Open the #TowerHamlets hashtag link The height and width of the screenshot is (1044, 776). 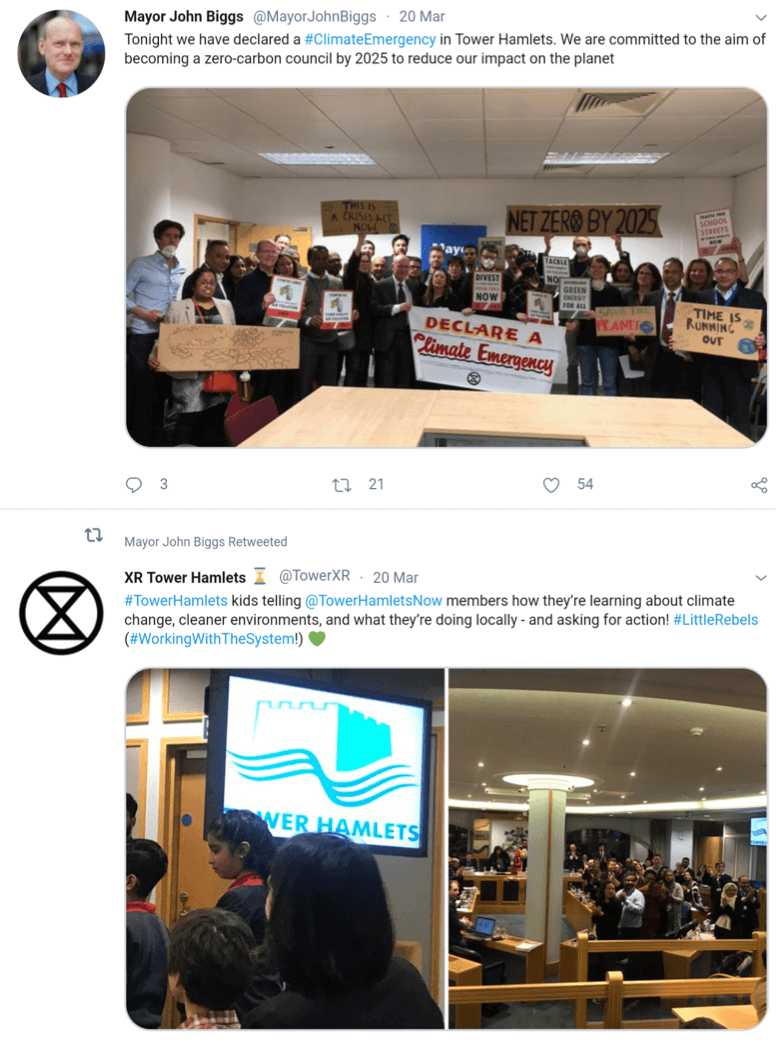tap(176, 601)
